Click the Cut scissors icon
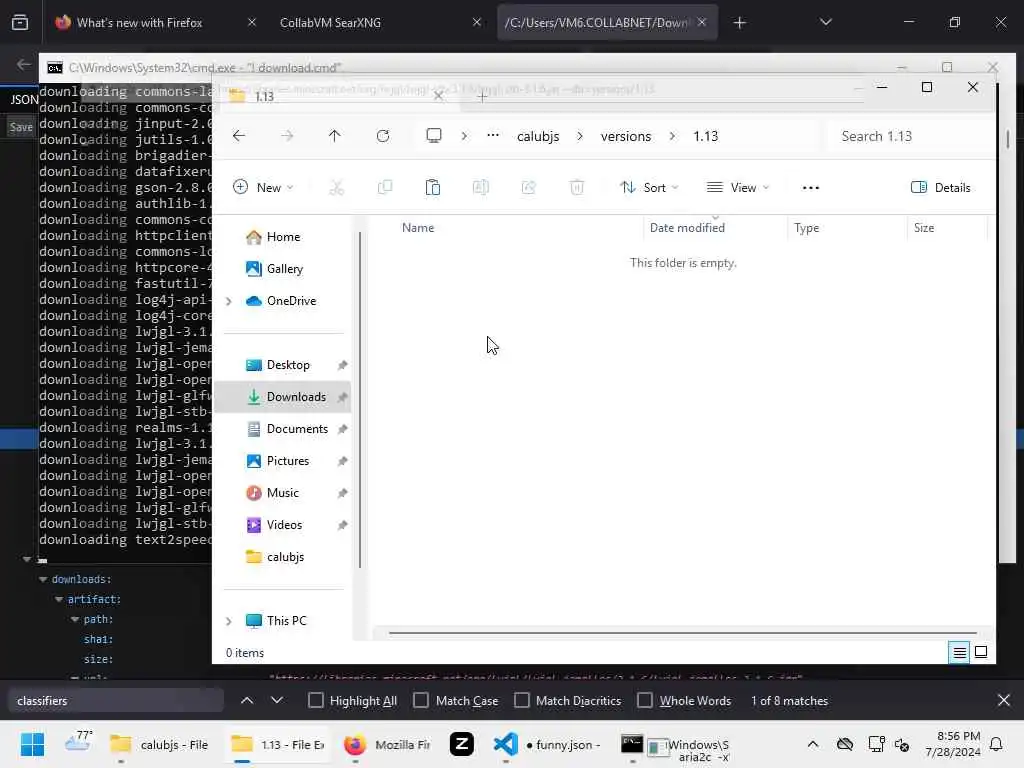The height and width of the screenshot is (768, 1024). [336, 188]
